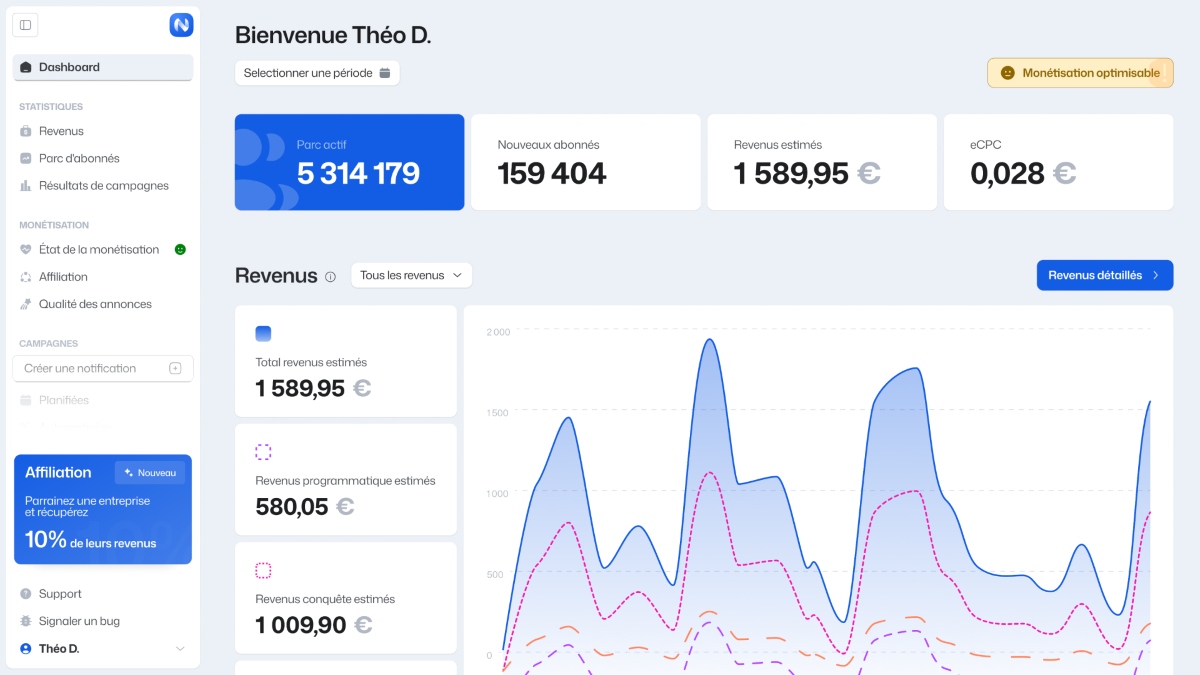Image resolution: width=1200 pixels, height=675 pixels.
Task: Go to Parc d'abonnés in sidebar
Action: coord(79,158)
